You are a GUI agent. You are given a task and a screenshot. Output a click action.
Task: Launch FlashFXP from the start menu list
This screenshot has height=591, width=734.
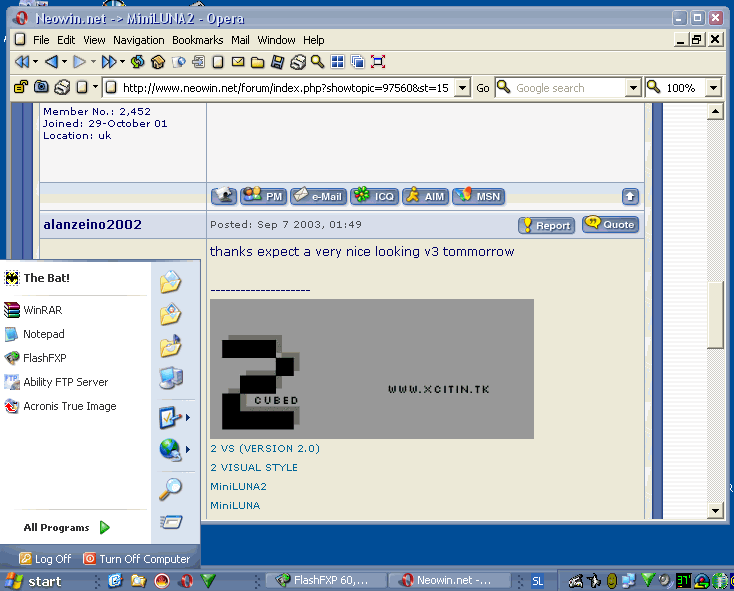[45, 358]
